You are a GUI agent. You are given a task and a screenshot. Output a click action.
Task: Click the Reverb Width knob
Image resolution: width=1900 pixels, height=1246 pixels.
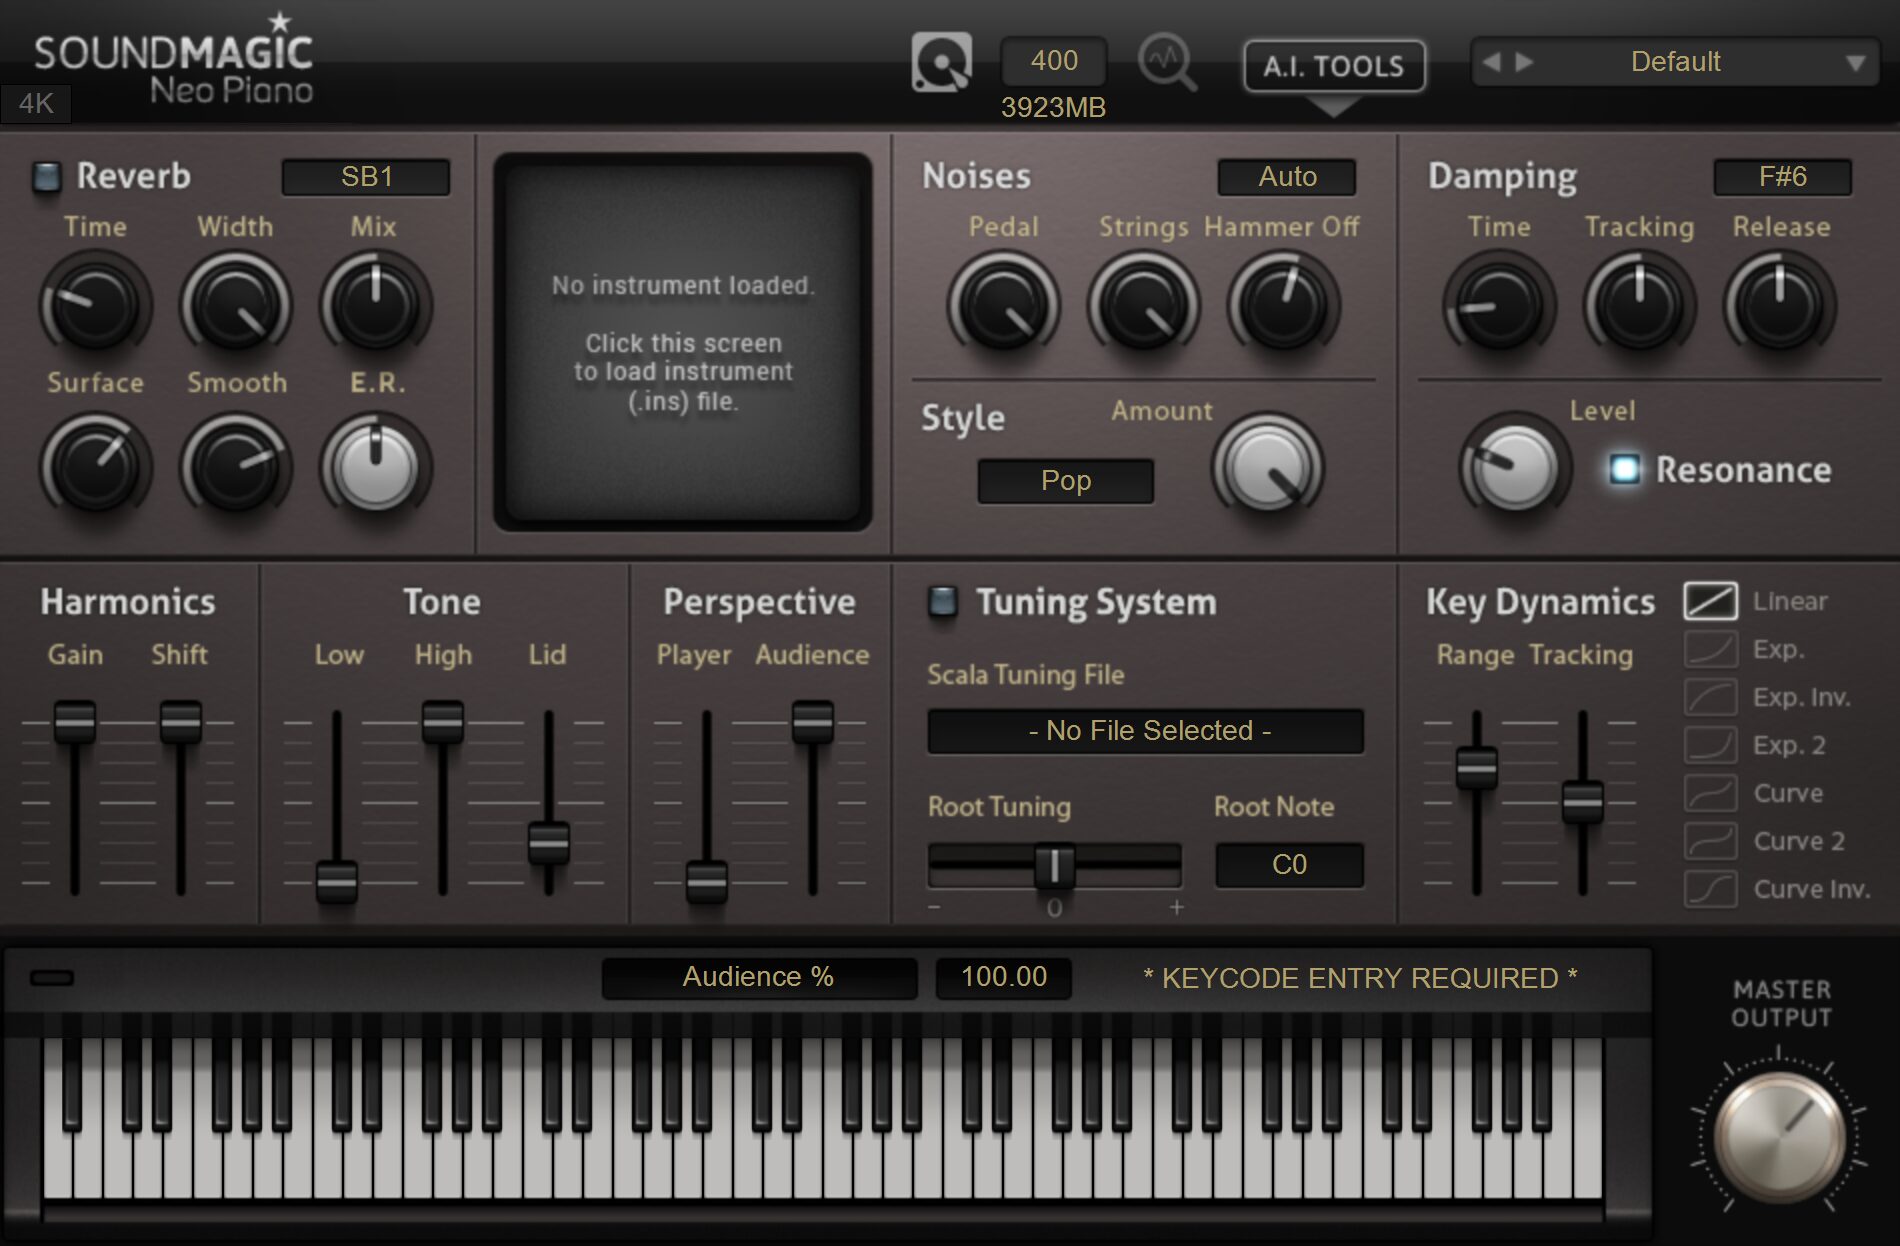tap(235, 305)
